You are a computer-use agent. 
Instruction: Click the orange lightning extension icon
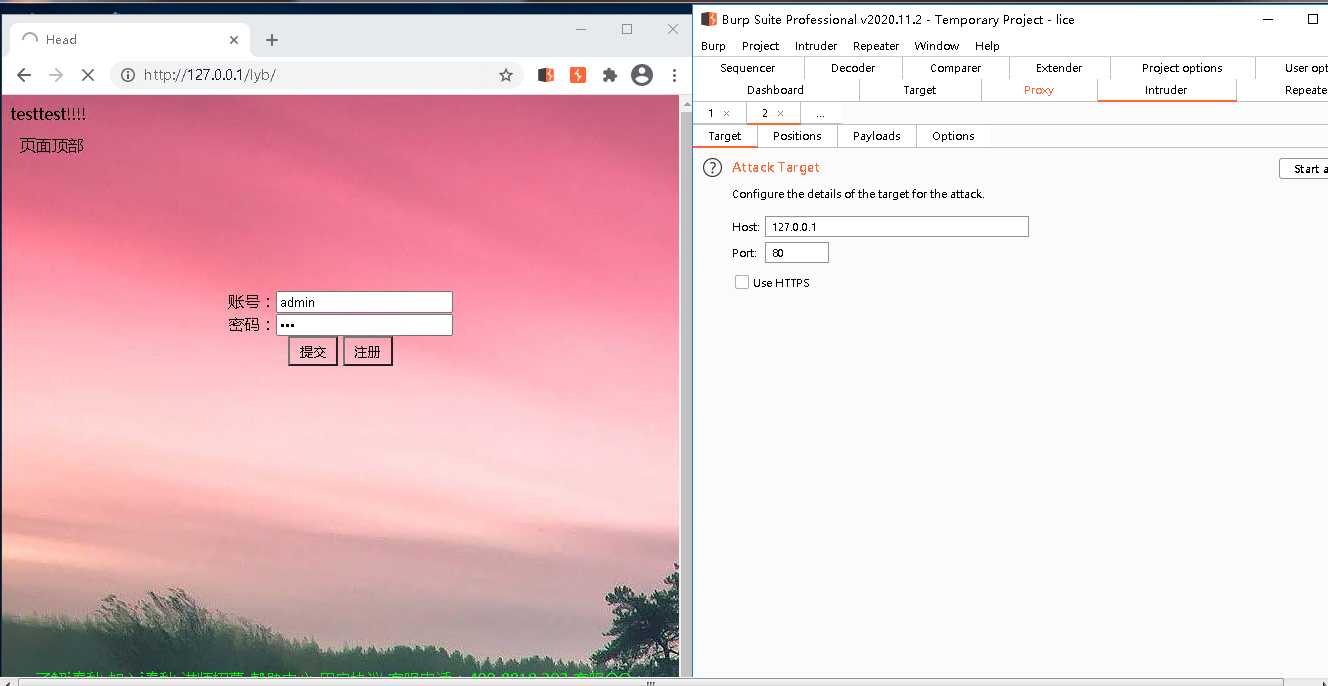pos(578,75)
